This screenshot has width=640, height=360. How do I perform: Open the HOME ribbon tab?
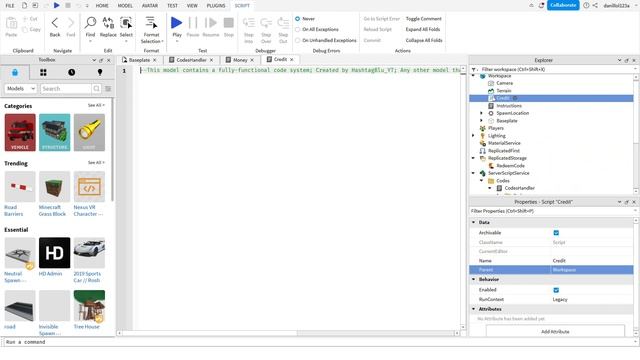tap(102, 6)
